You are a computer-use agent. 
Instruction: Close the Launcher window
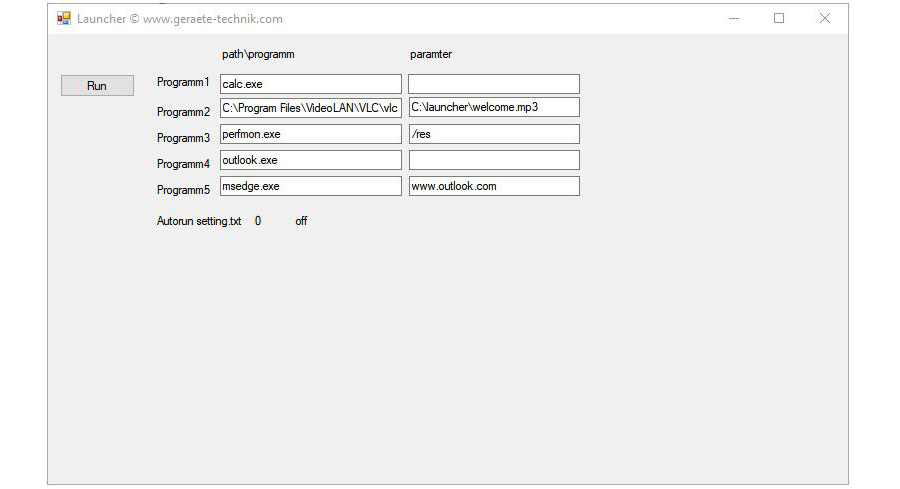coord(825,18)
